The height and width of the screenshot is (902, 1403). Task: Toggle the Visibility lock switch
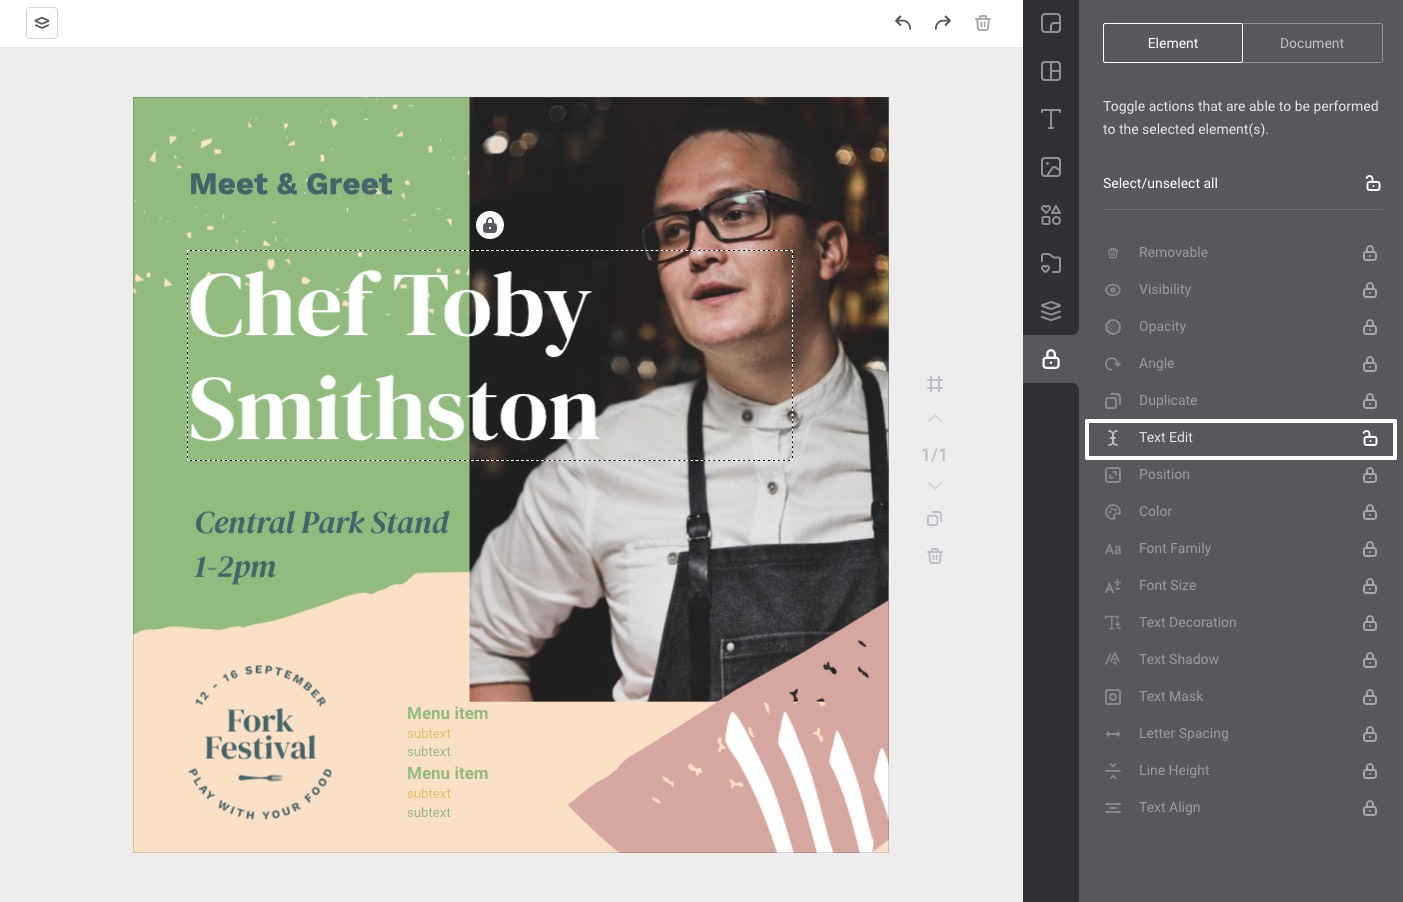coord(1370,290)
